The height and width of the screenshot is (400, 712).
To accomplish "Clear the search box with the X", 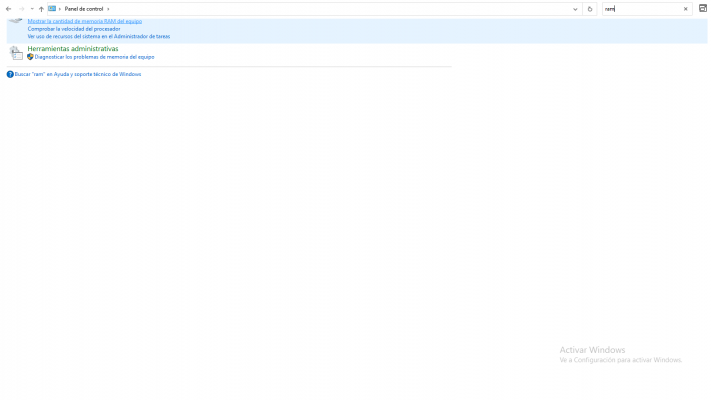I will 685,9.
